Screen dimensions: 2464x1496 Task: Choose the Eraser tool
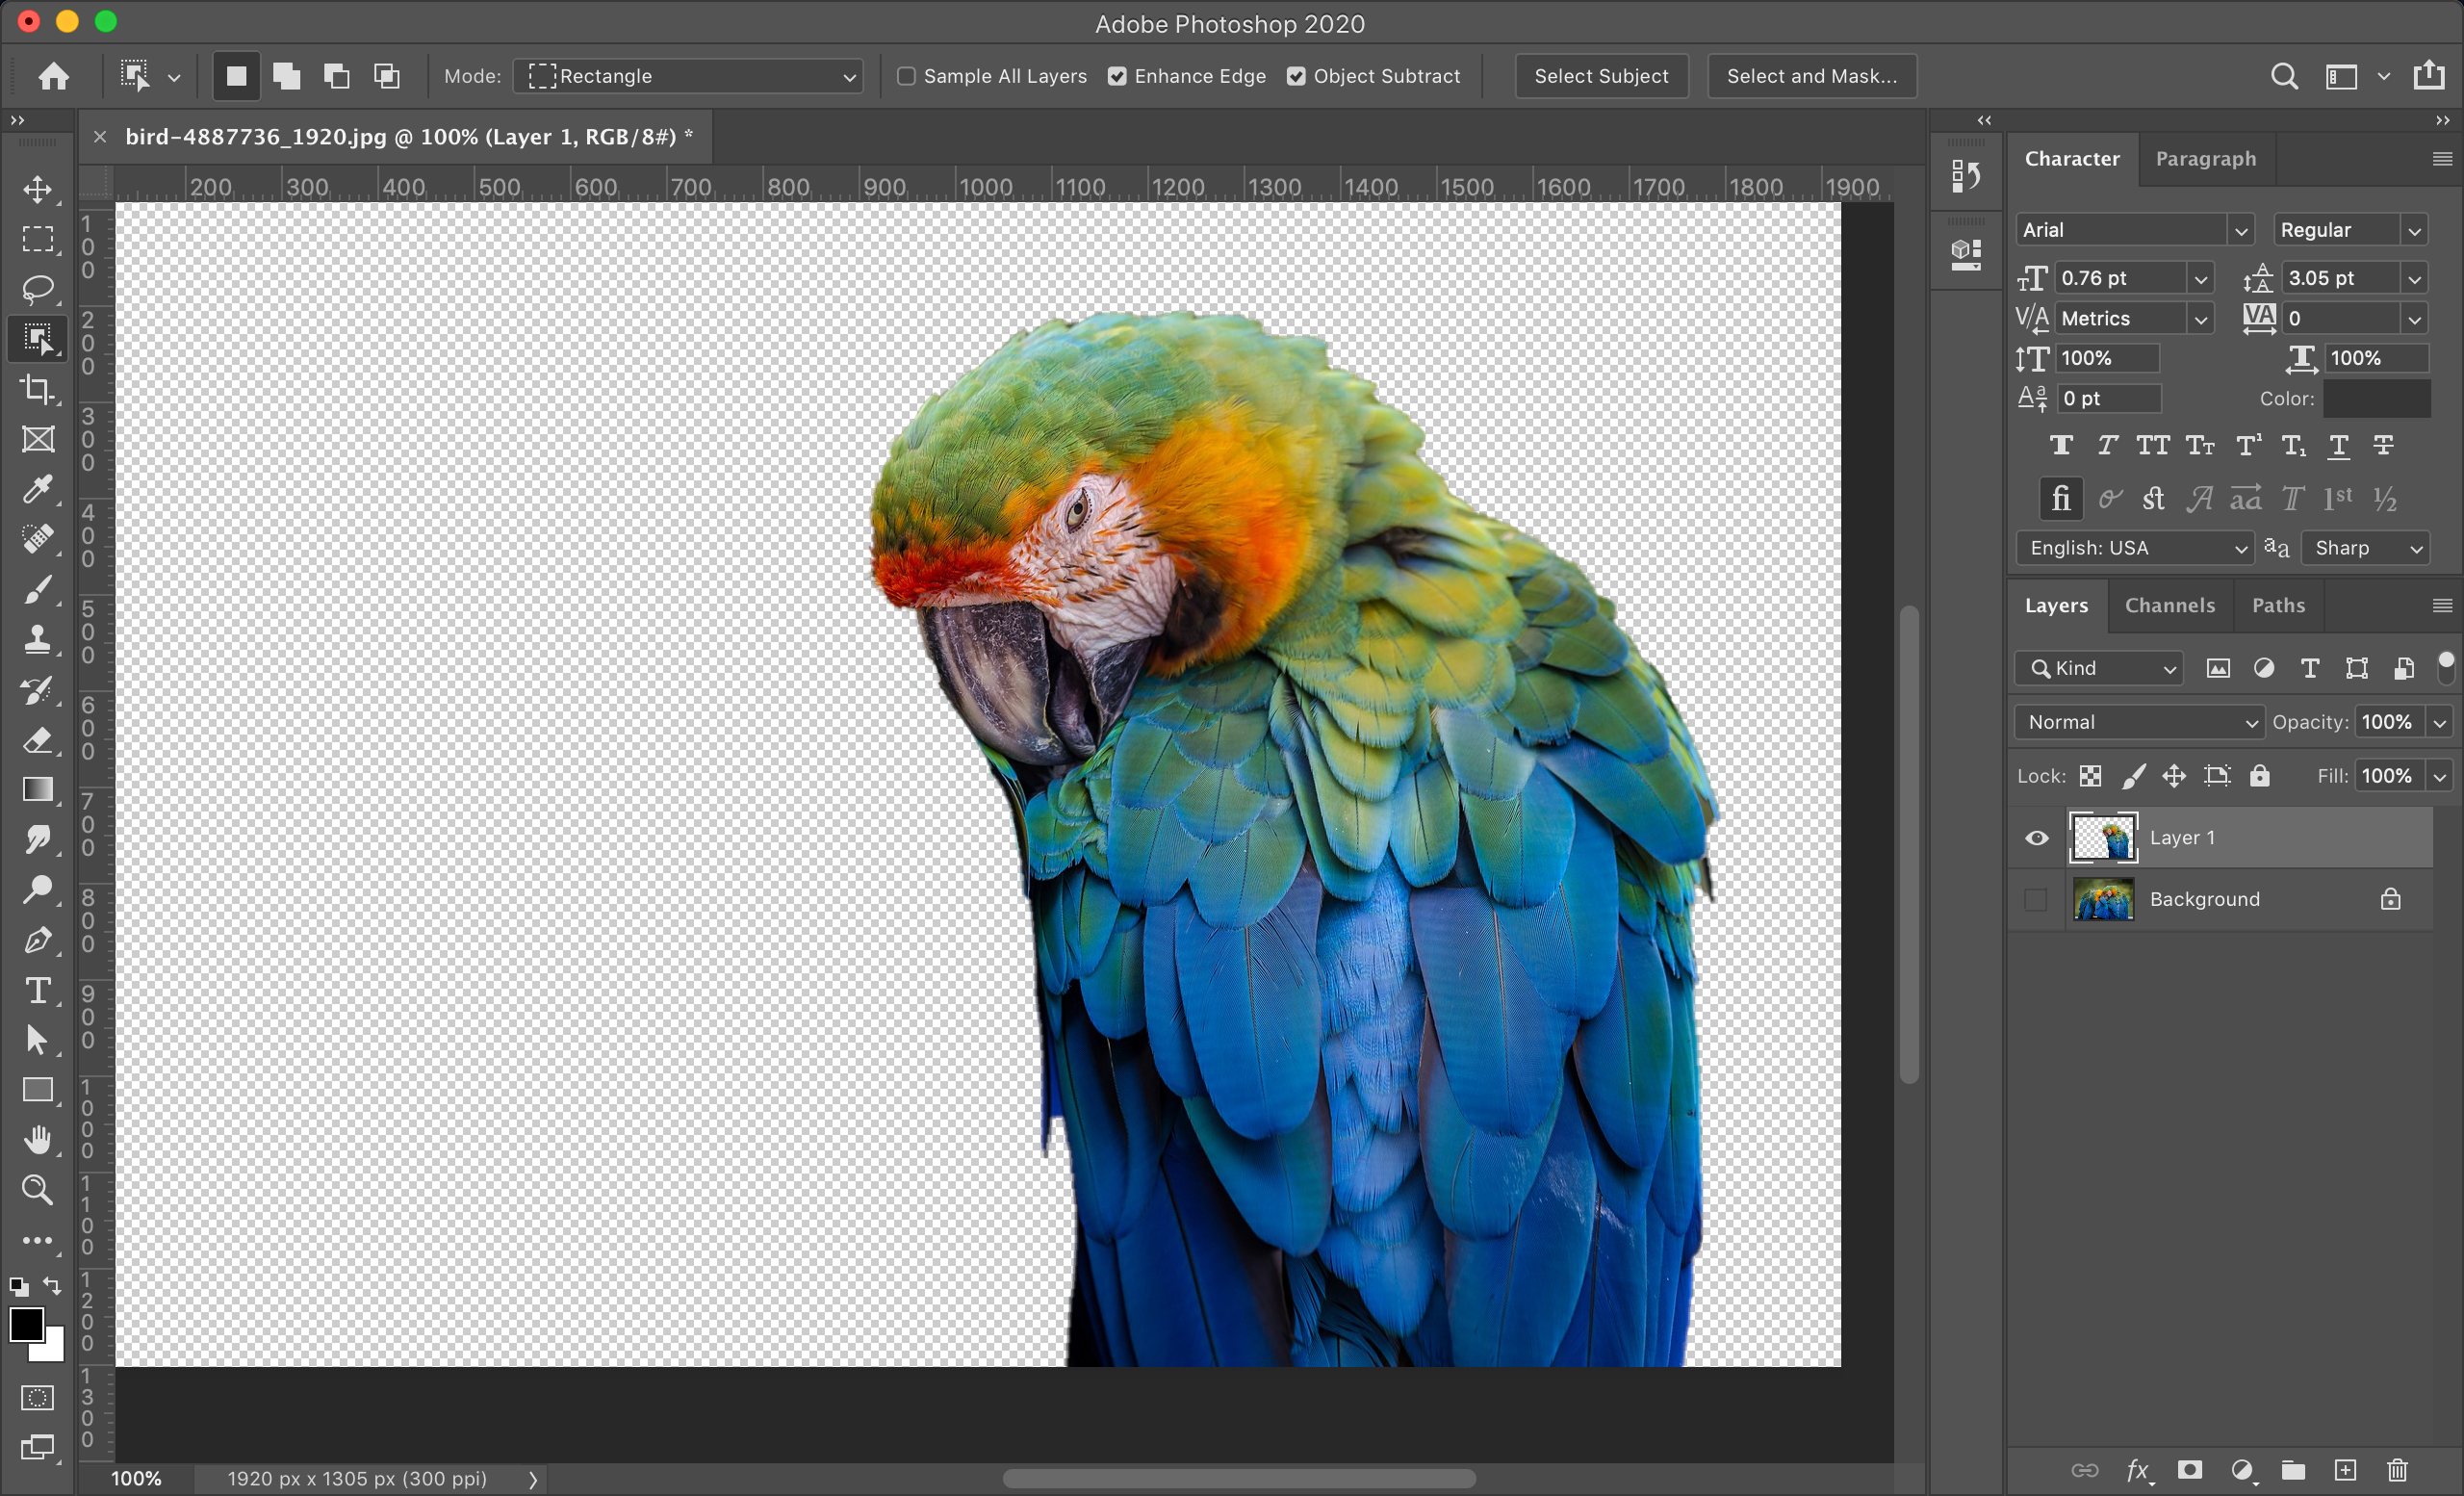tap(38, 740)
